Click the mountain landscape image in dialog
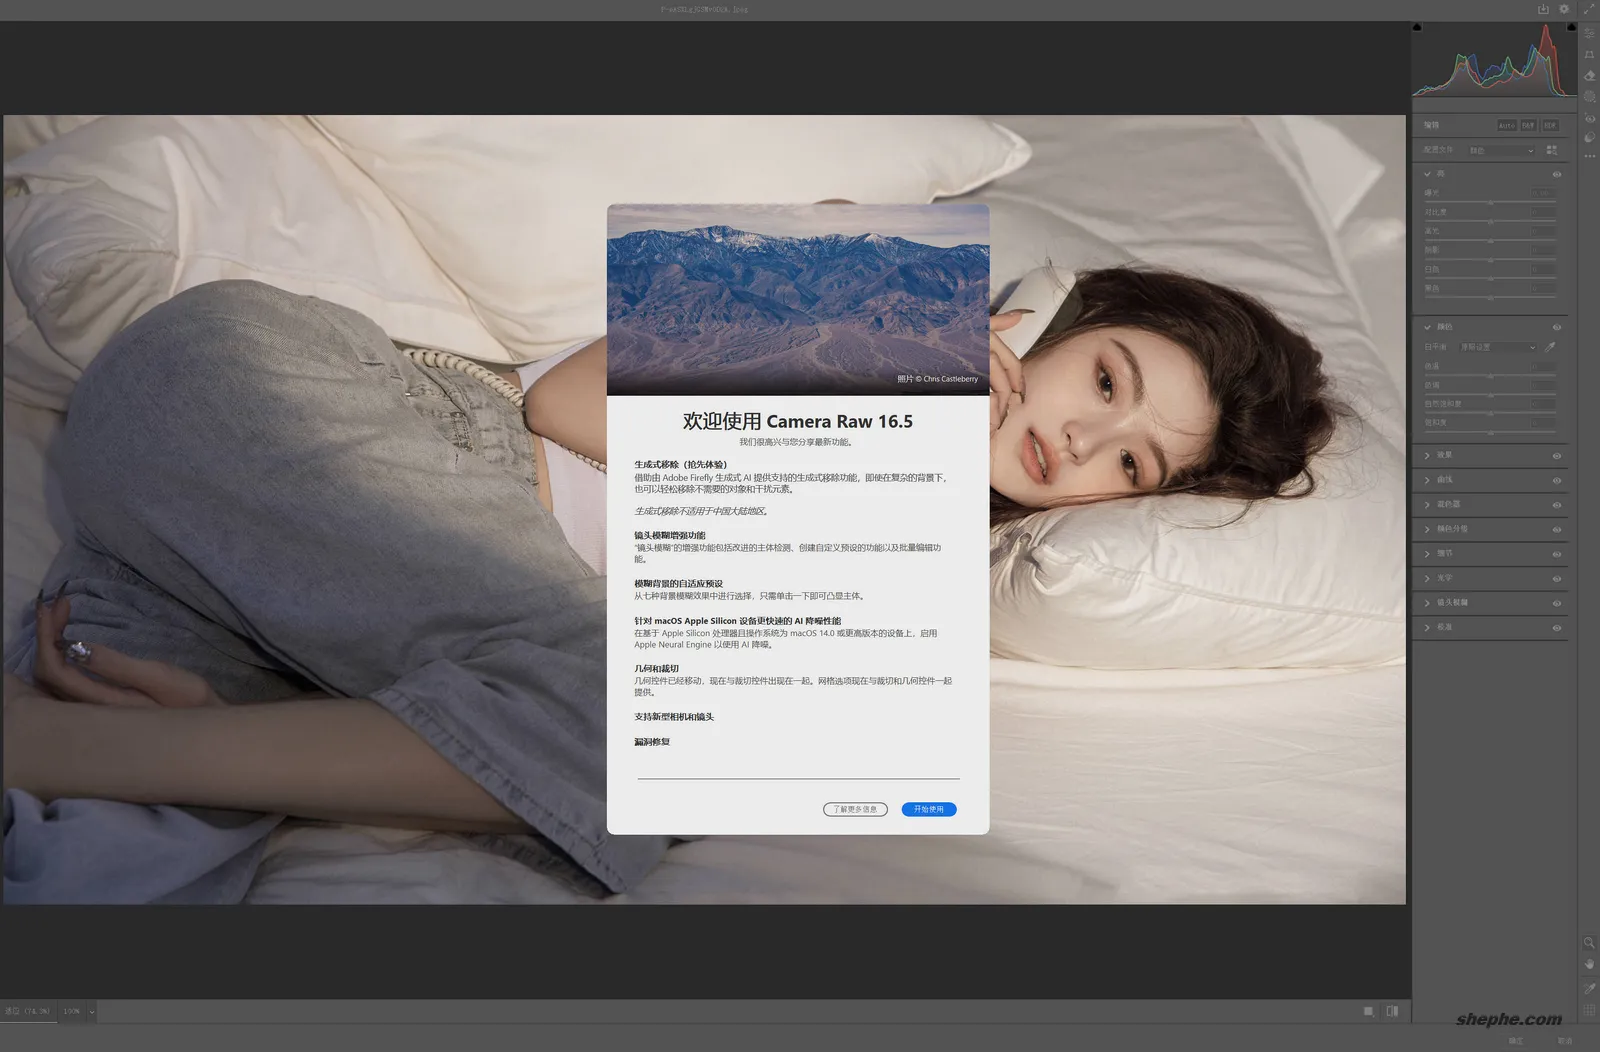This screenshot has width=1600, height=1052. pos(798,300)
